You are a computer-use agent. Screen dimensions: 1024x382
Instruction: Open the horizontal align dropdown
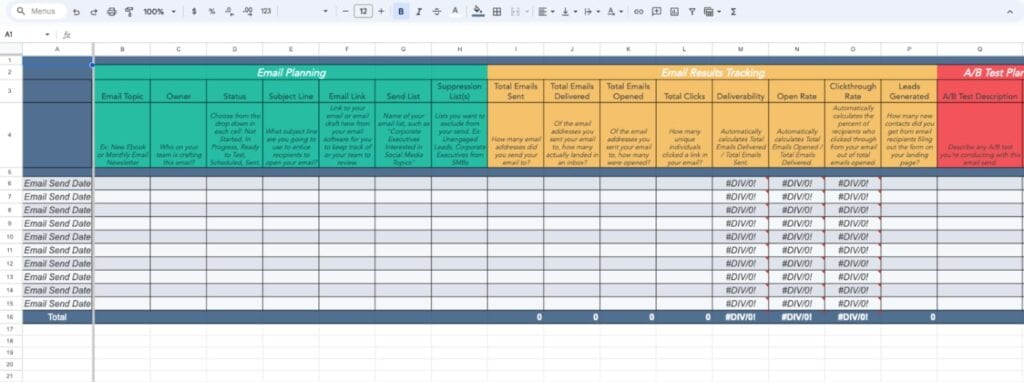pyautogui.click(x=546, y=12)
